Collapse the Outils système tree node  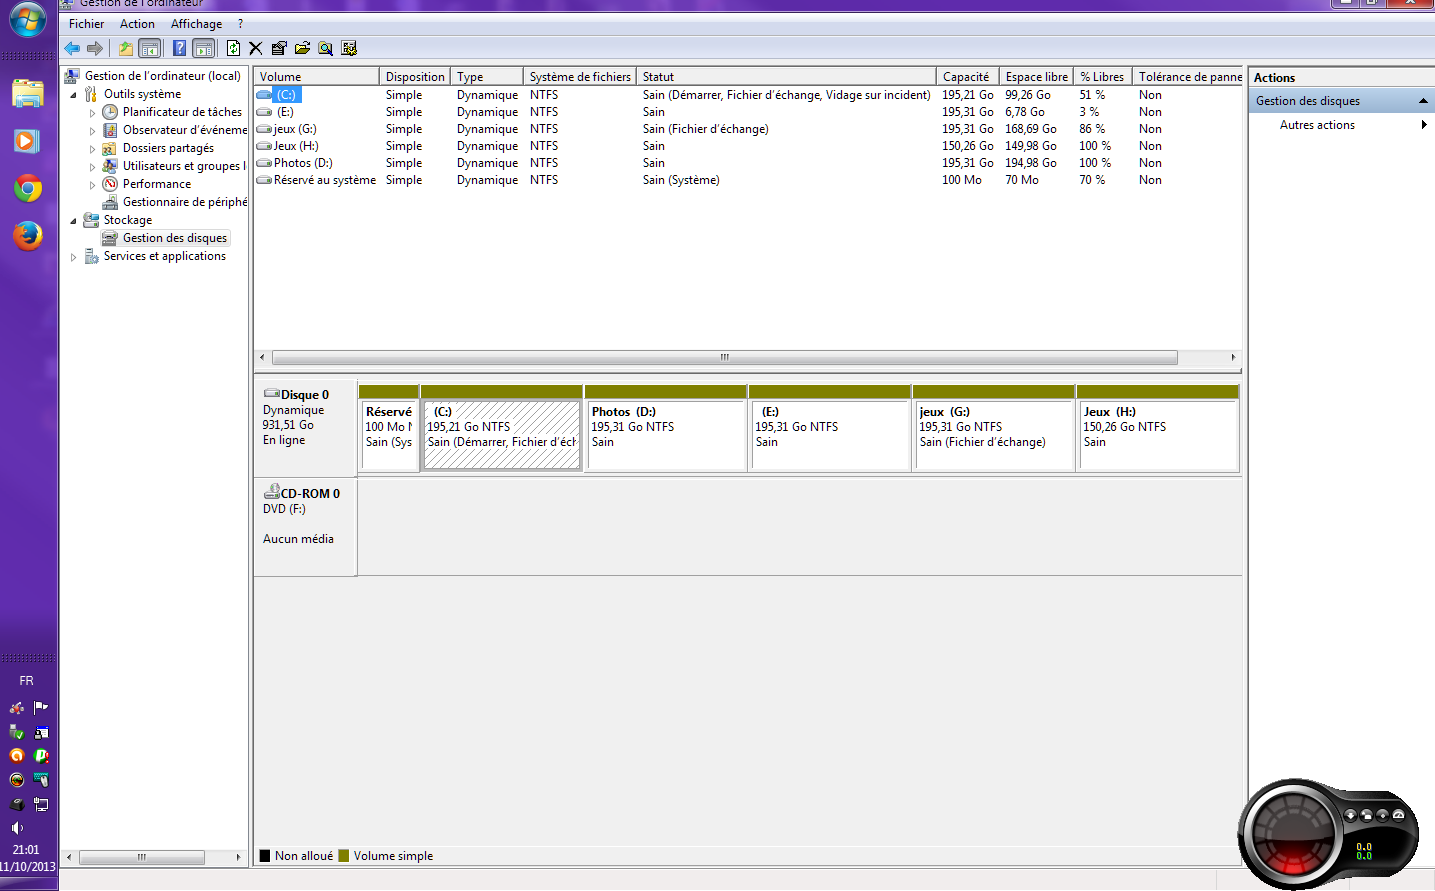point(73,95)
